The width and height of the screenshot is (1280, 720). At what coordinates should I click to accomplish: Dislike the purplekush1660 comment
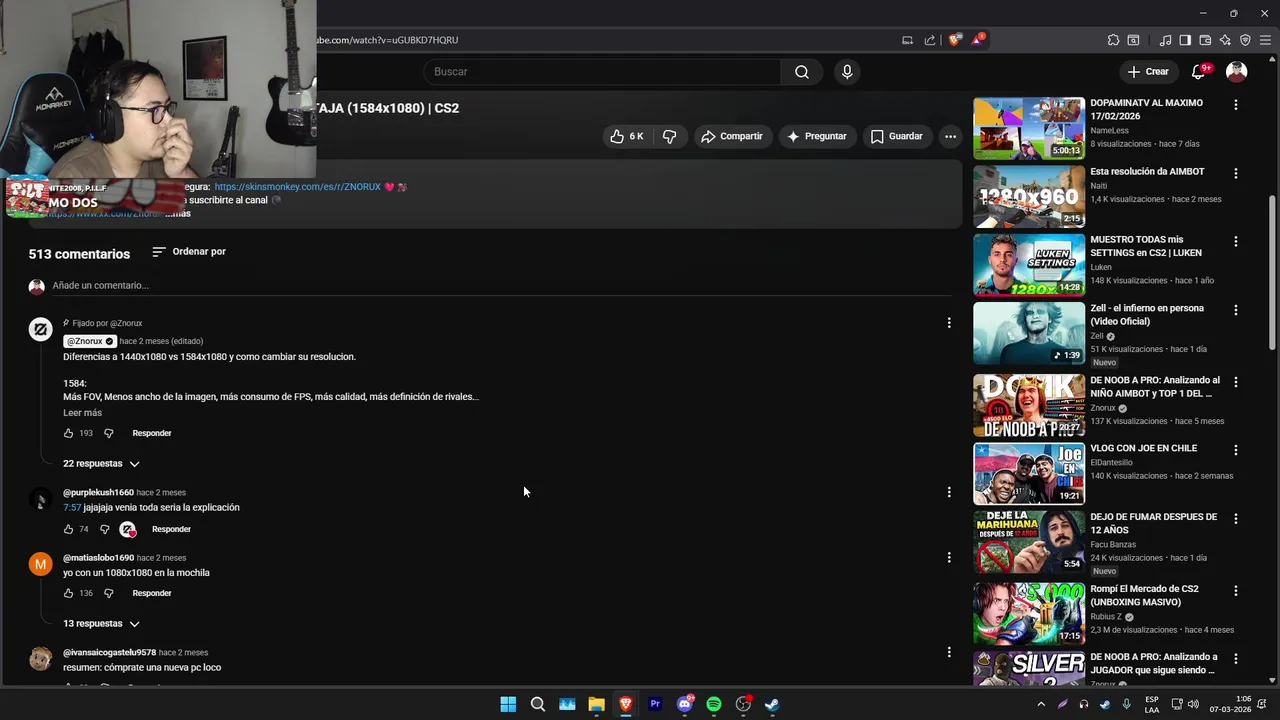pyautogui.click(x=104, y=529)
